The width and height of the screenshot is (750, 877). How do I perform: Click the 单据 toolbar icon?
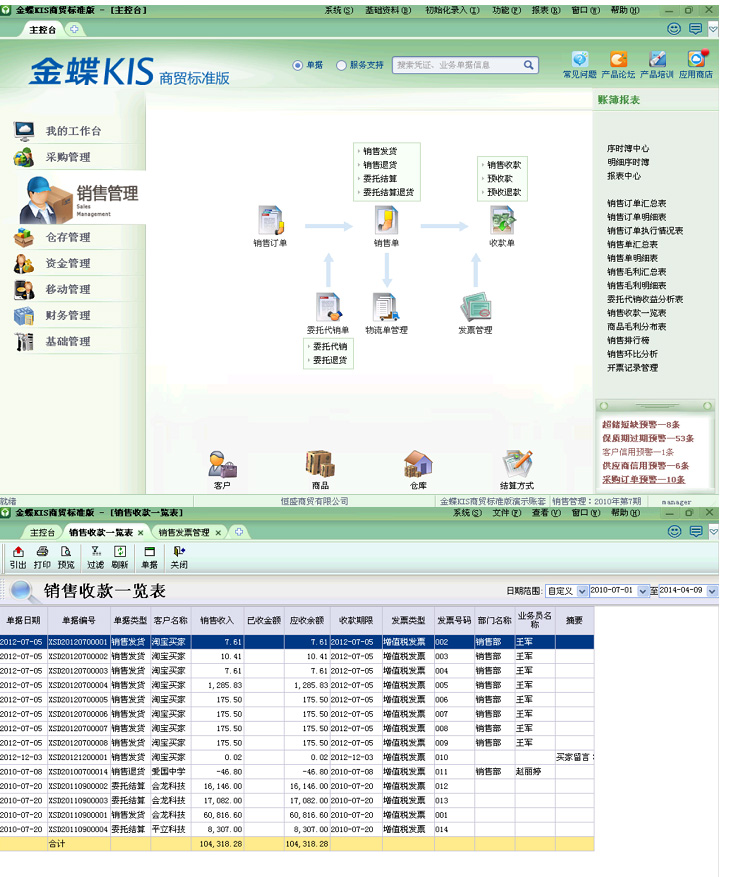(149, 551)
